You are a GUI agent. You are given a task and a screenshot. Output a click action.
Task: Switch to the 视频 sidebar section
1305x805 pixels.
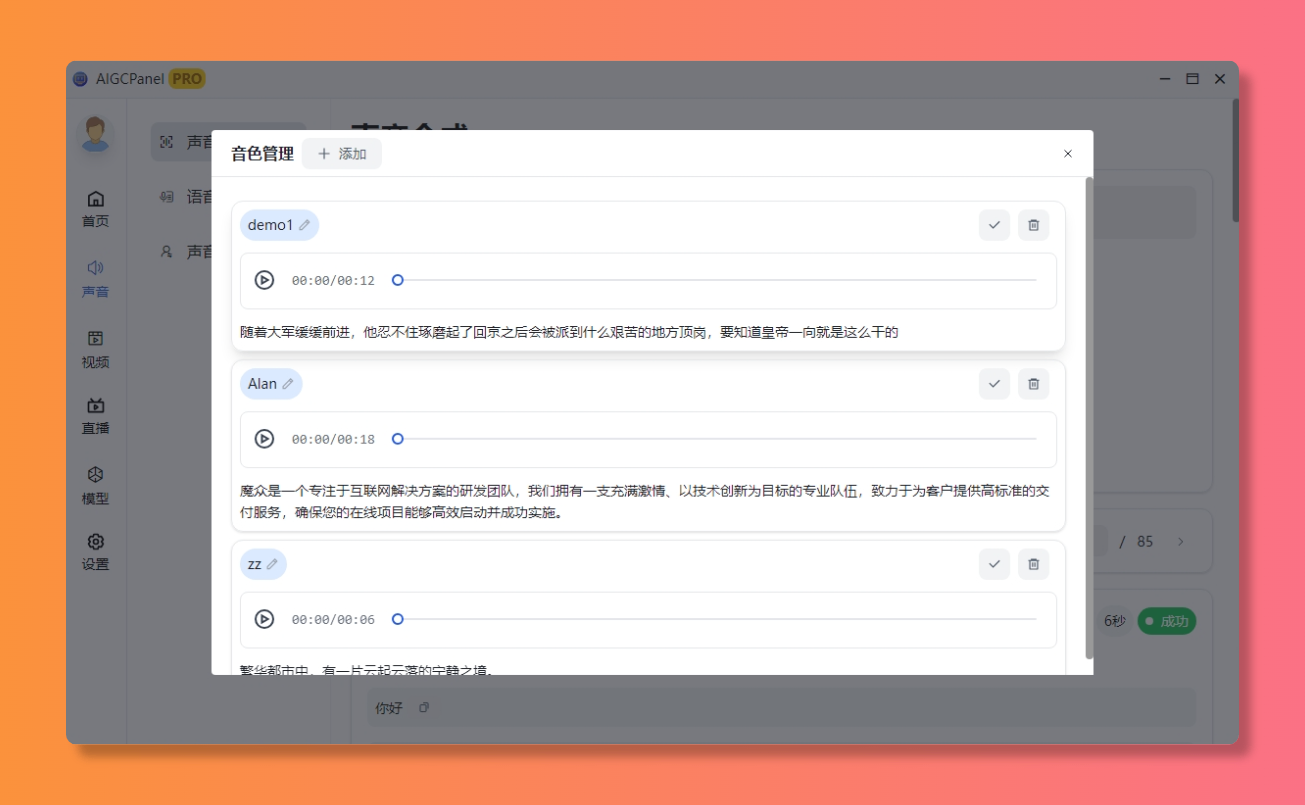pos(95,349)
